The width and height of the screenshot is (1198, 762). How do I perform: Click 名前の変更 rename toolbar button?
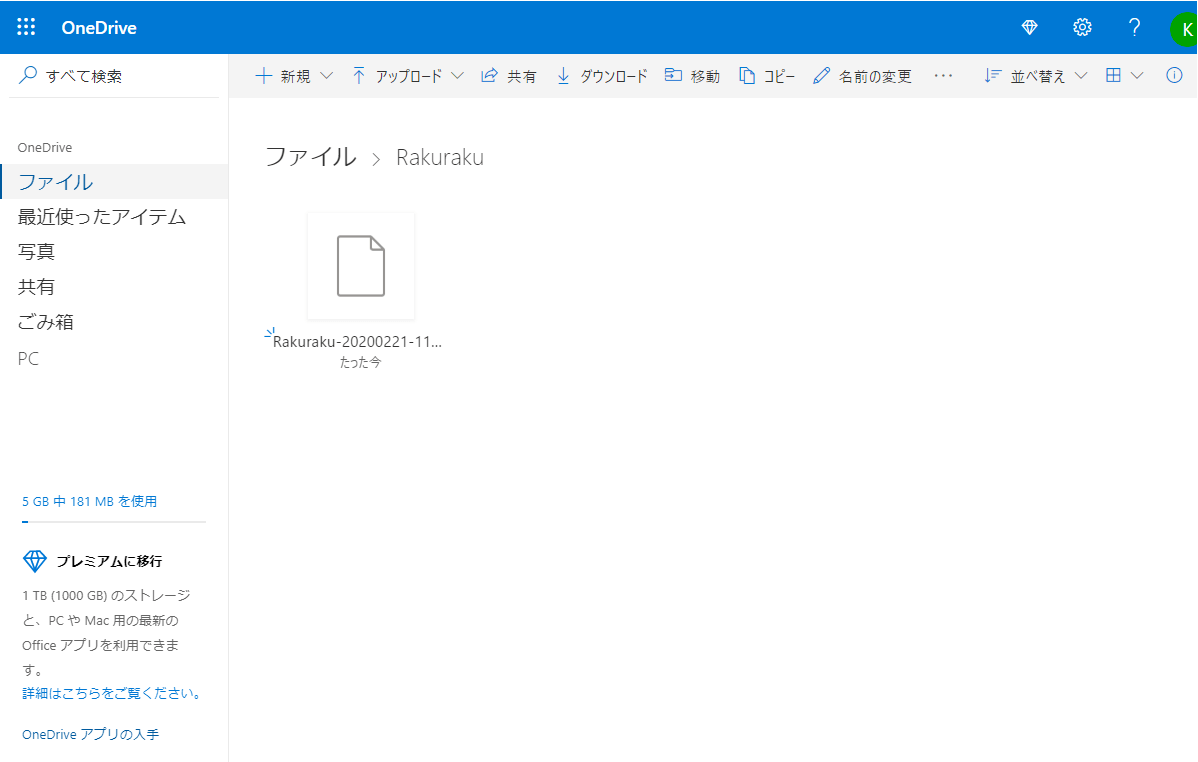point(863,76)
